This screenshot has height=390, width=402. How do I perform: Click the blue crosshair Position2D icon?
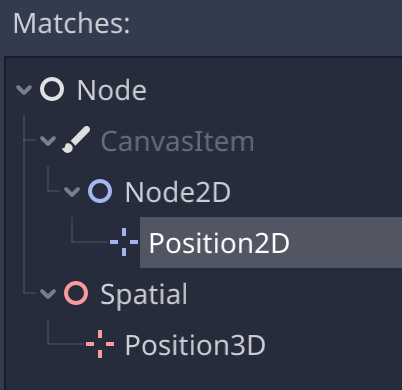[124, 242]
